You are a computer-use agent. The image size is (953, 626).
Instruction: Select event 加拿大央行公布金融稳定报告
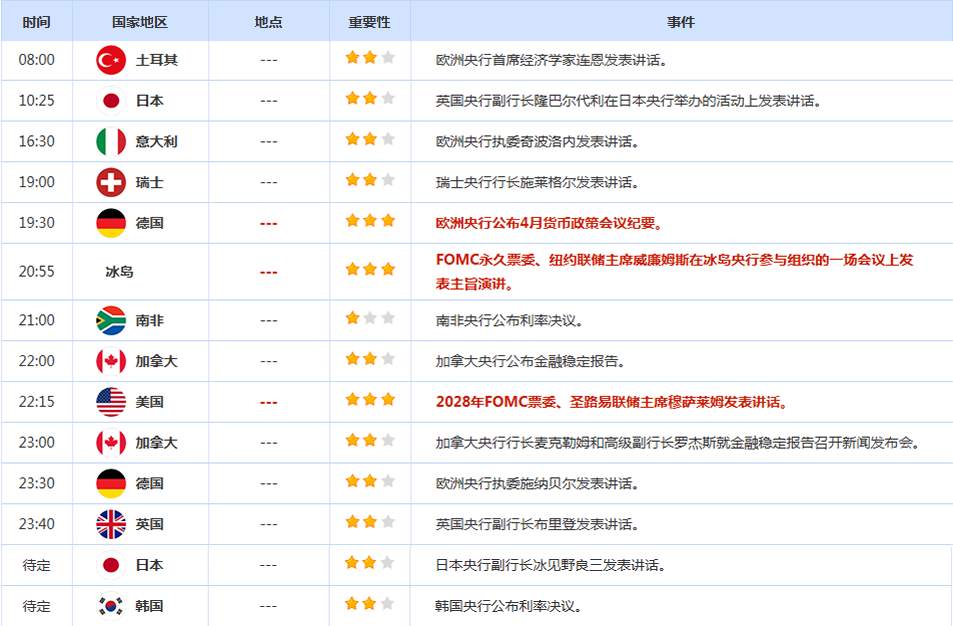click(531, 361)
